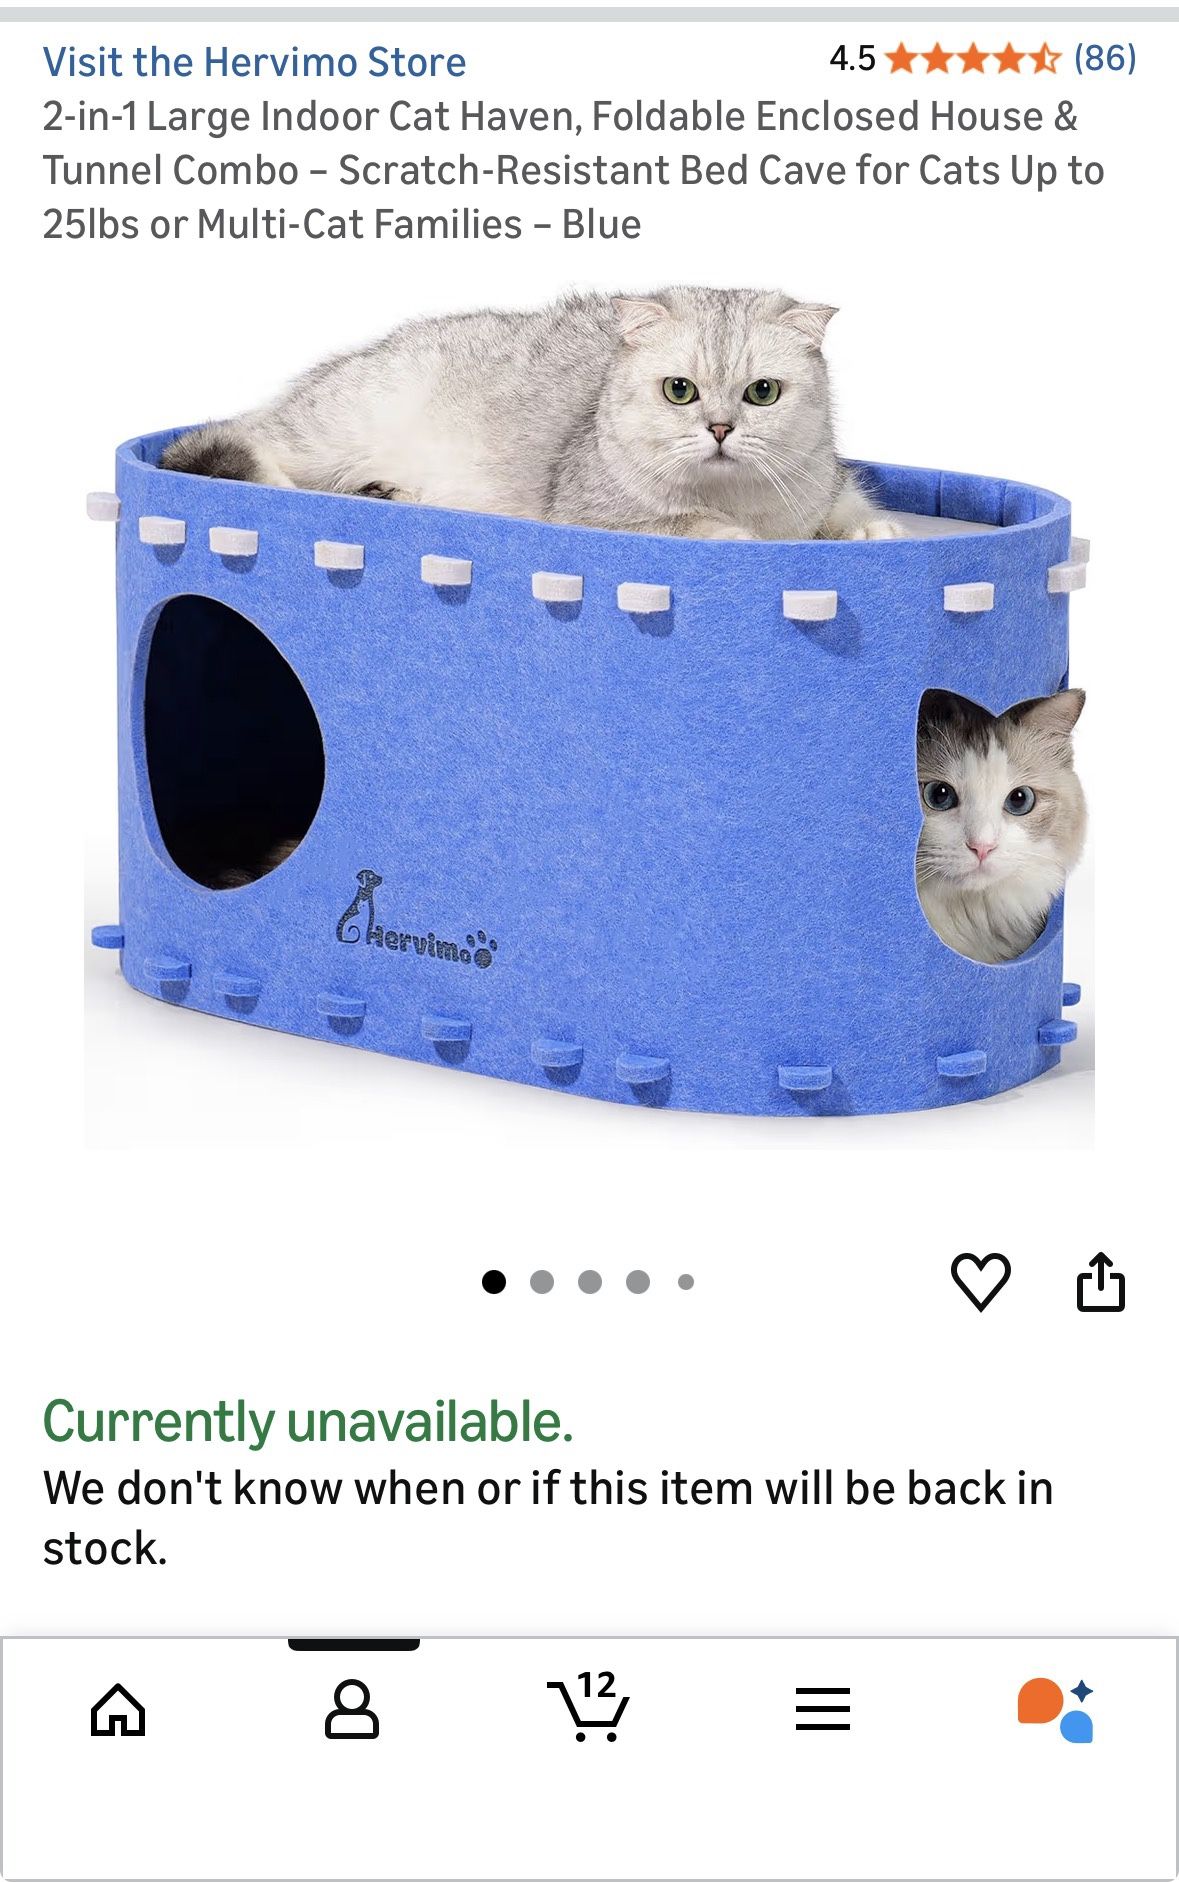Open the shopping cart with 12 items
The height and width of the screenshot is (1882, 1179).
point(588,1706)
